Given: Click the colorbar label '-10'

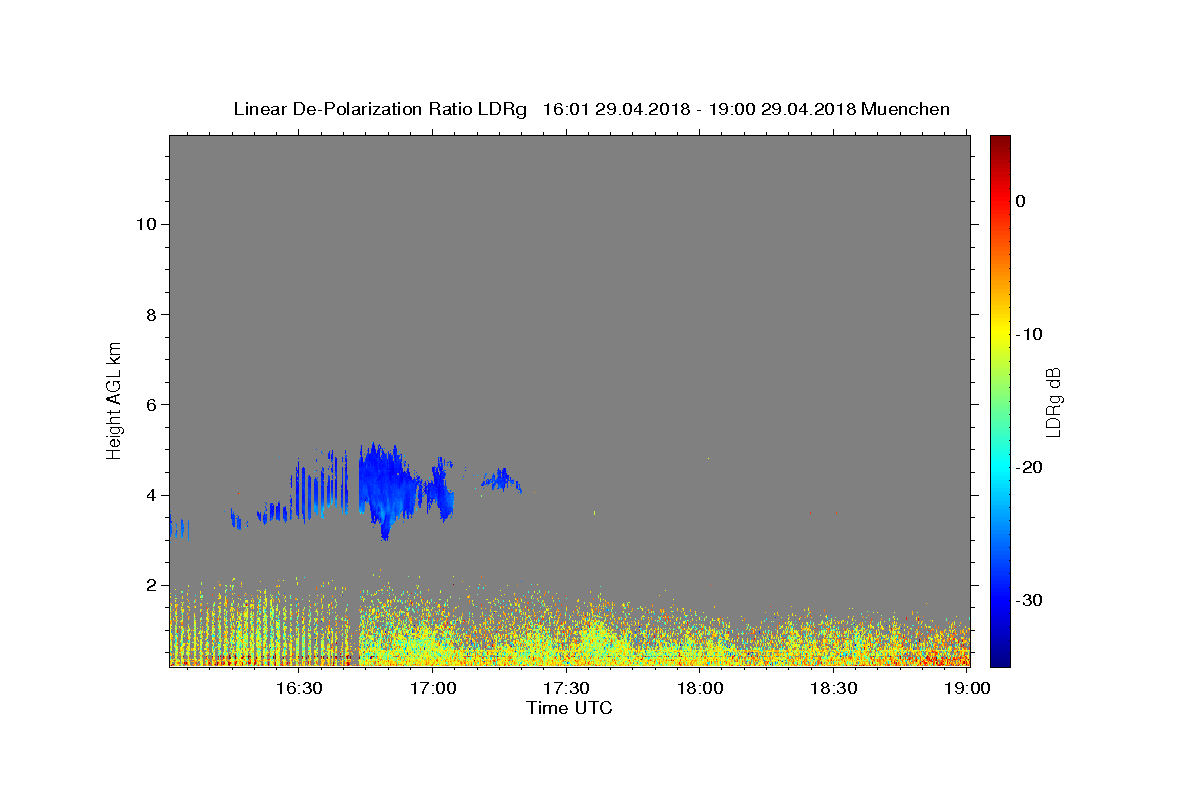Looking at the screenshot, I should [1029, 334].
